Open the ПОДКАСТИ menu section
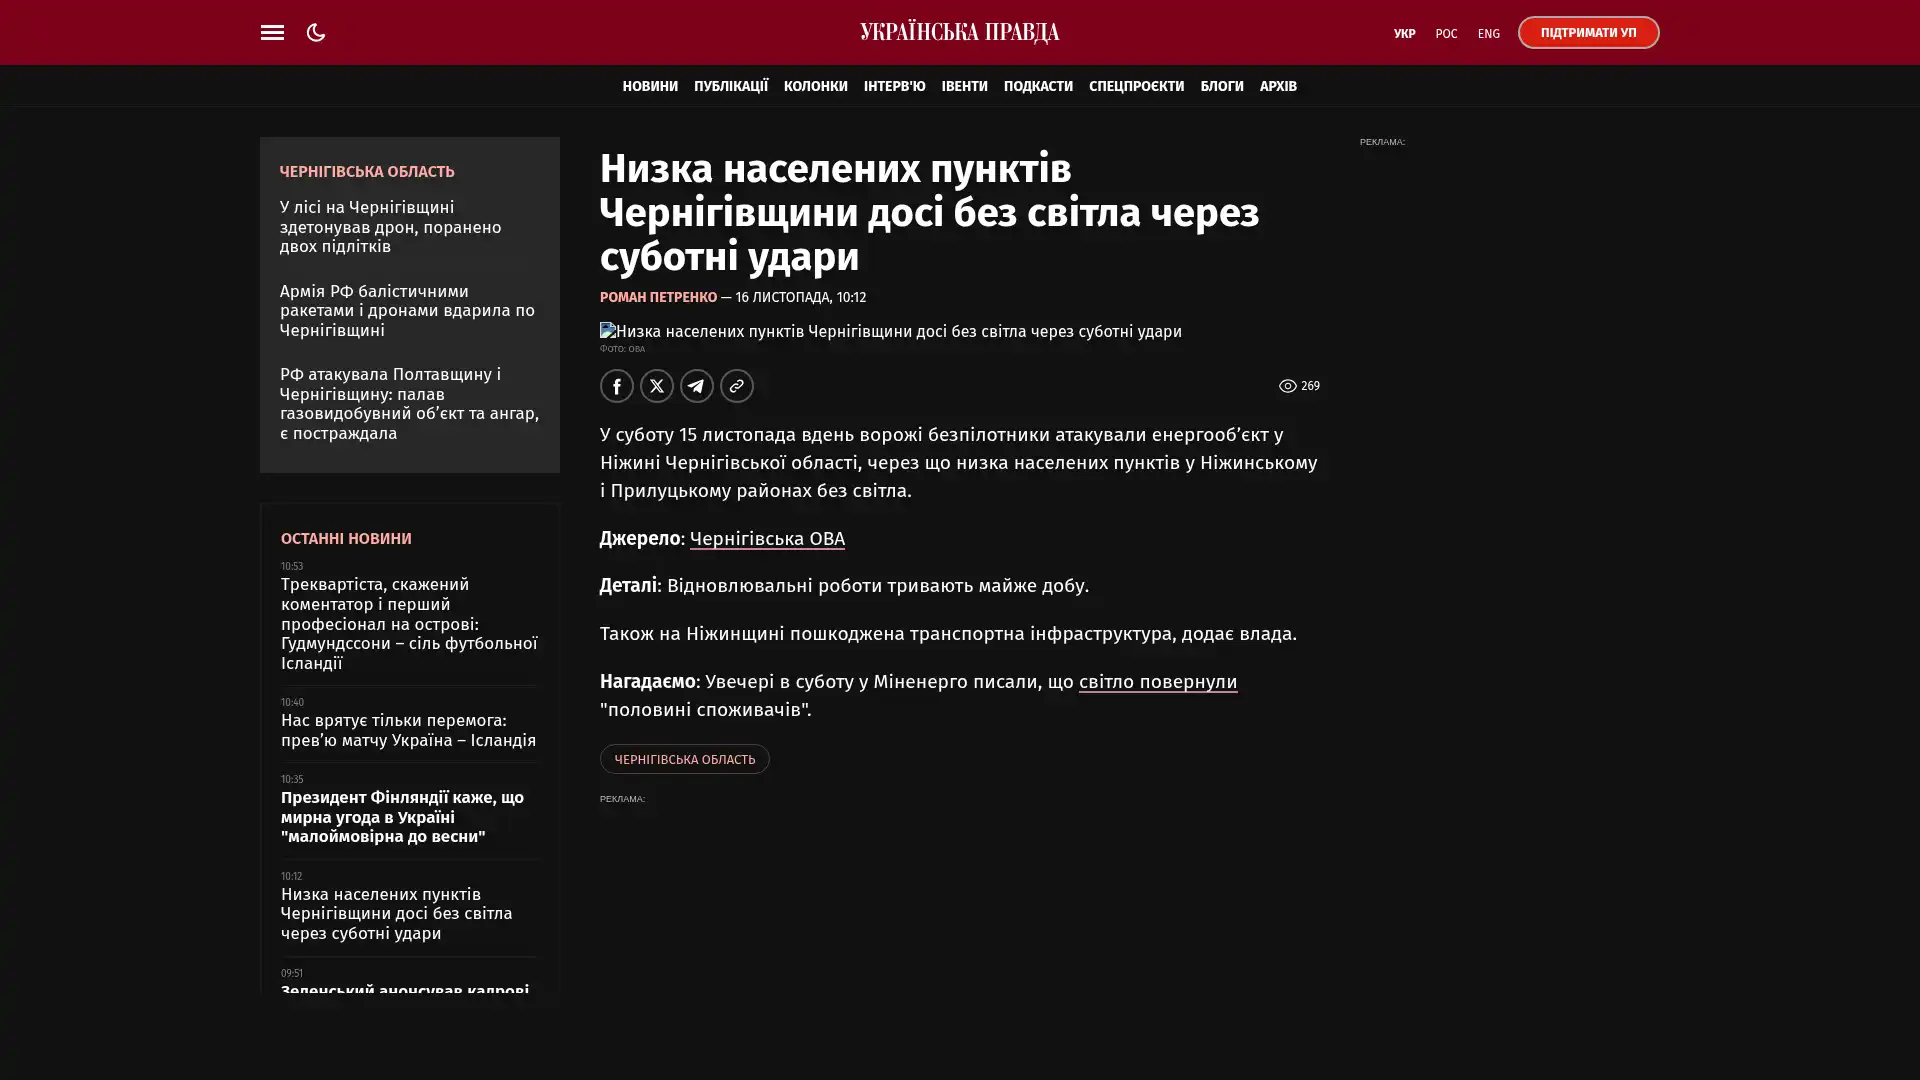 click(x=1037, y=86)
